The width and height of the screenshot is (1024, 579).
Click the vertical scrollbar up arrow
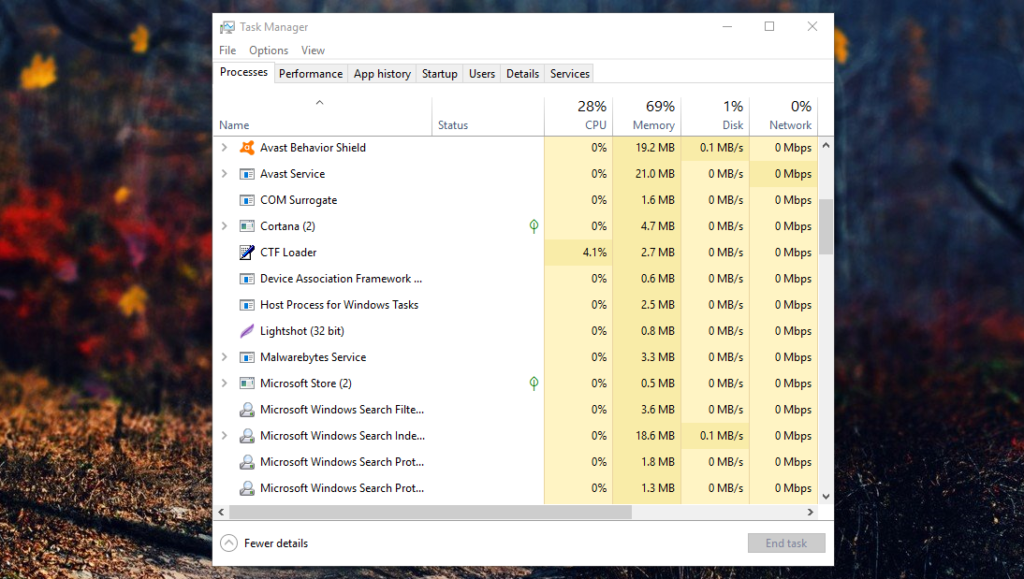pyautogui.click(x=826, y=145)
